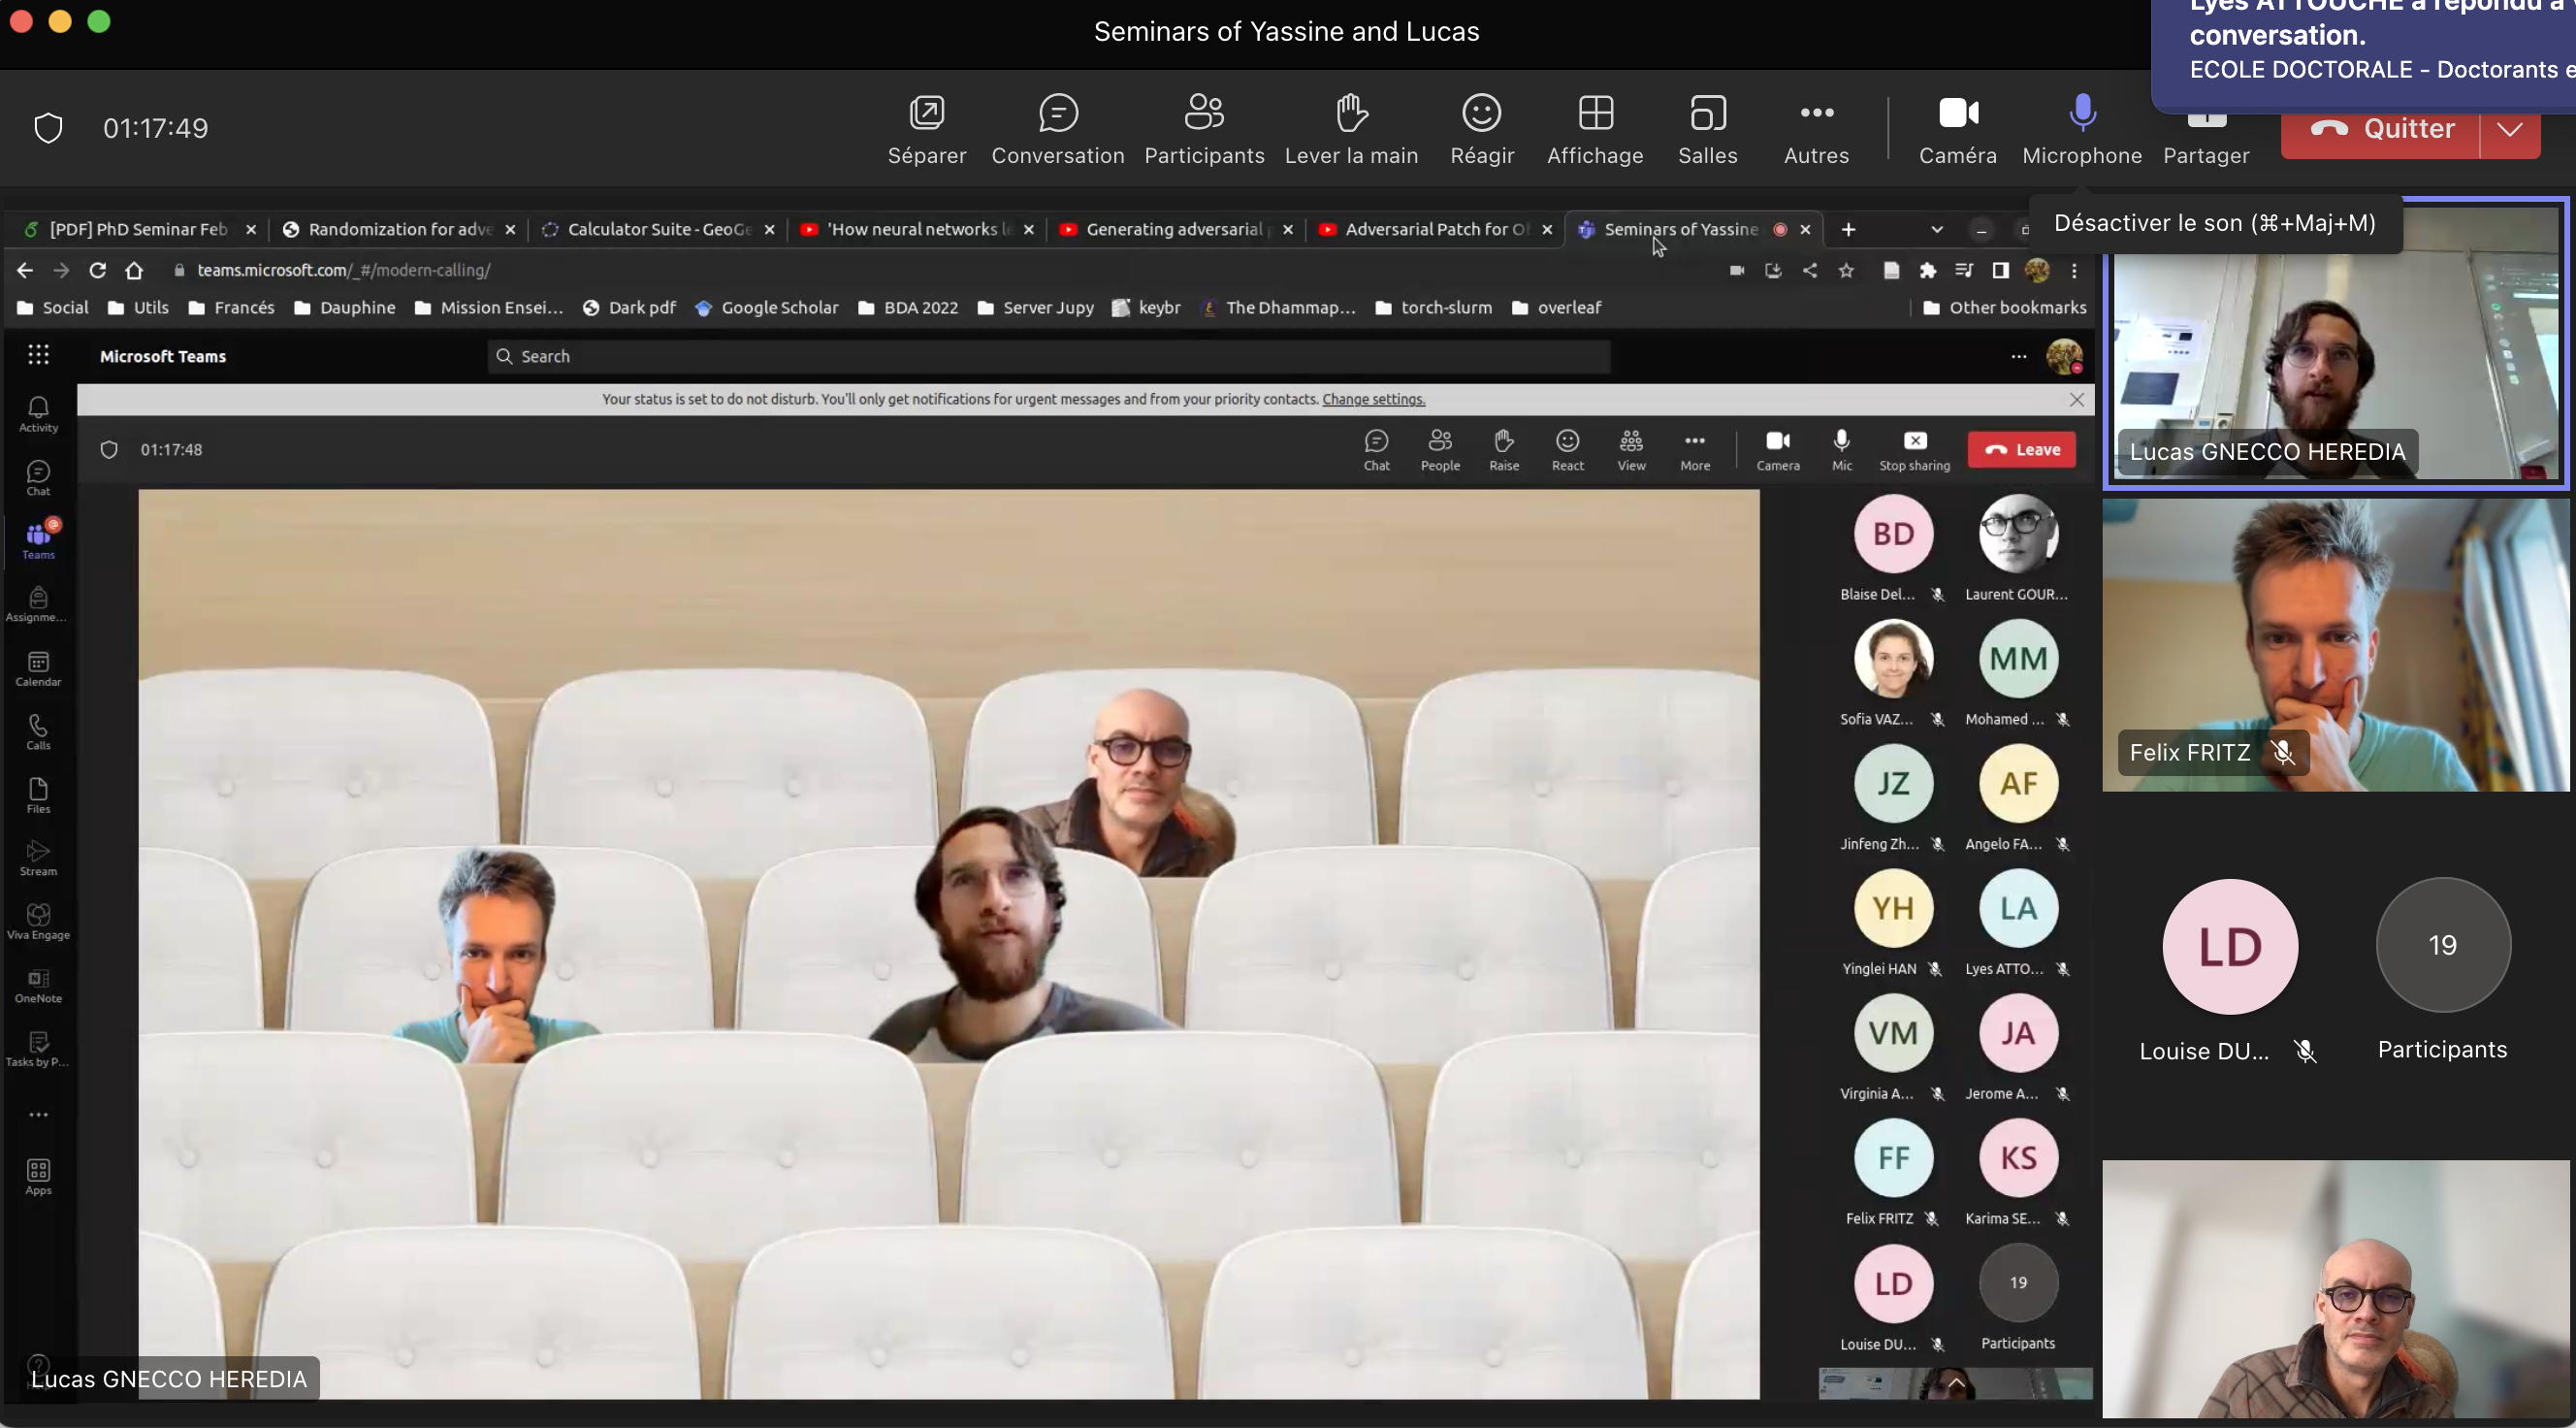
Task: Open the Chrome three-dot menu
Action: 2074,270
